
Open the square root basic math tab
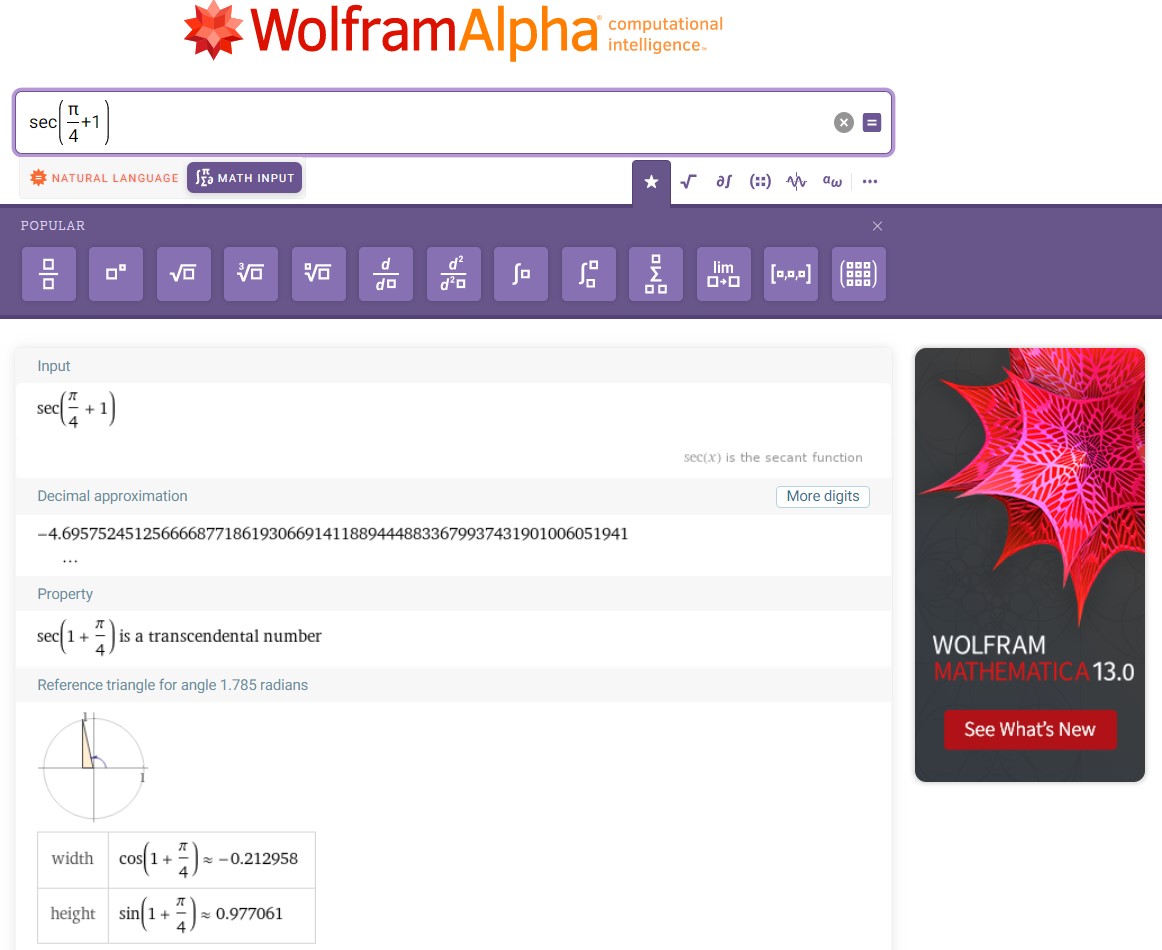[x=688, y=182]
